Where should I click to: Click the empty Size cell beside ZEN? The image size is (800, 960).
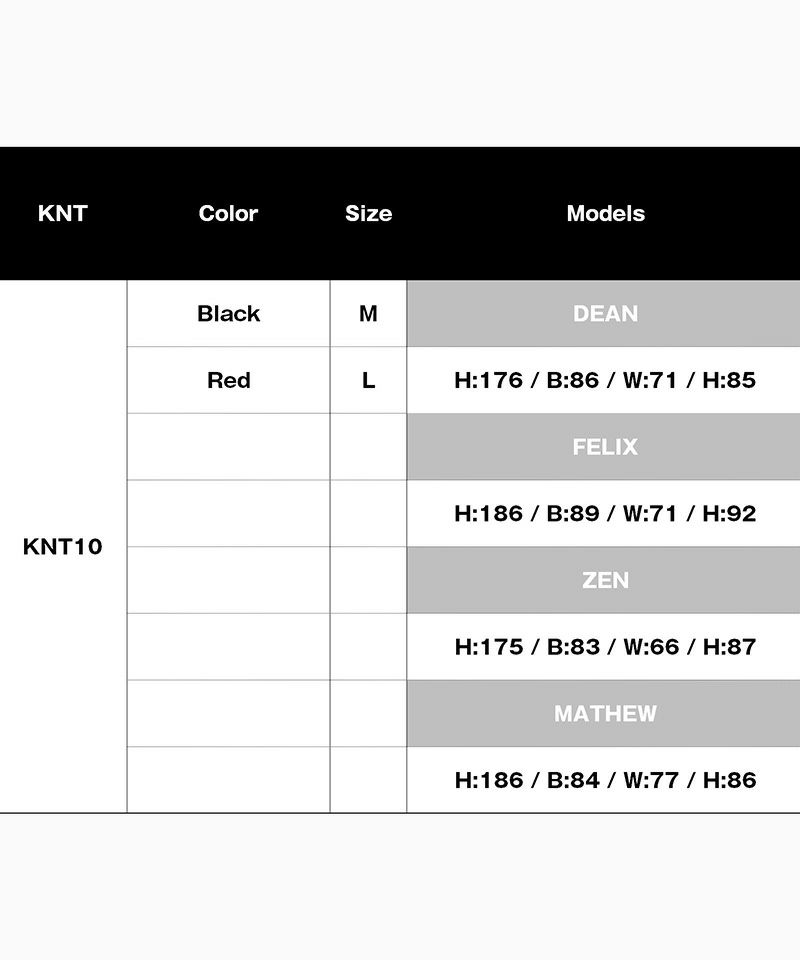pos(368,580)
